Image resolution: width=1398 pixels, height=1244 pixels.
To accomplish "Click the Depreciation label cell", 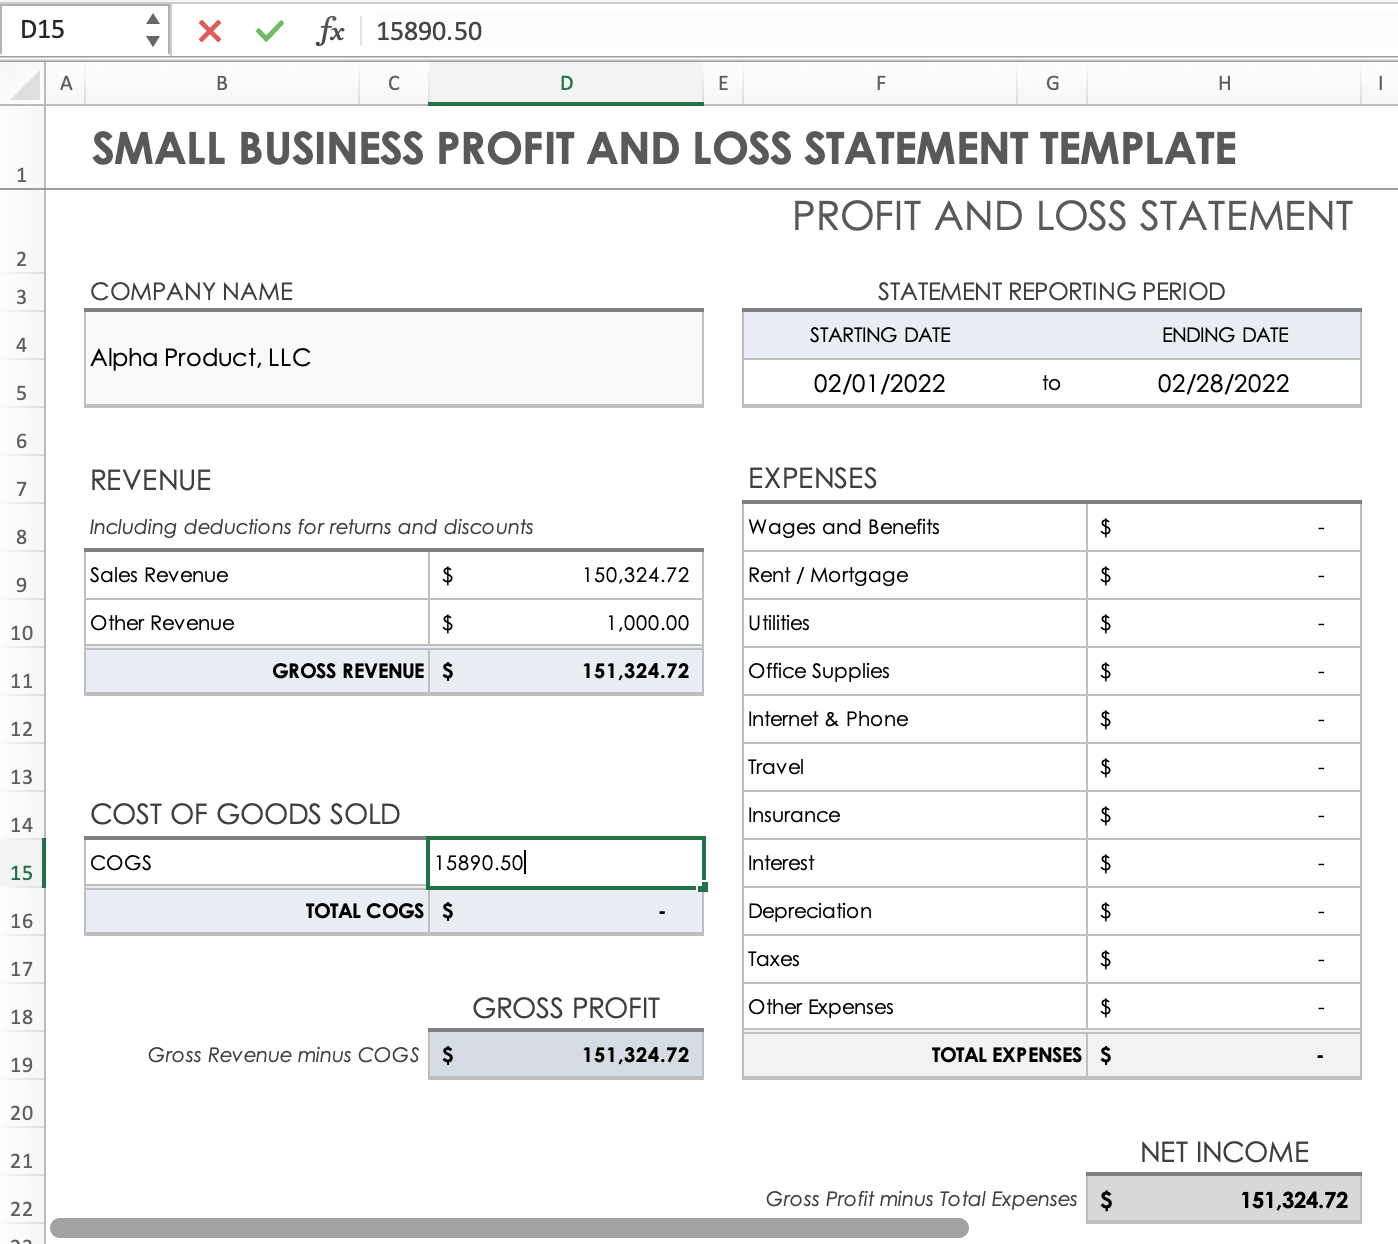I will (x=915, y=911).
